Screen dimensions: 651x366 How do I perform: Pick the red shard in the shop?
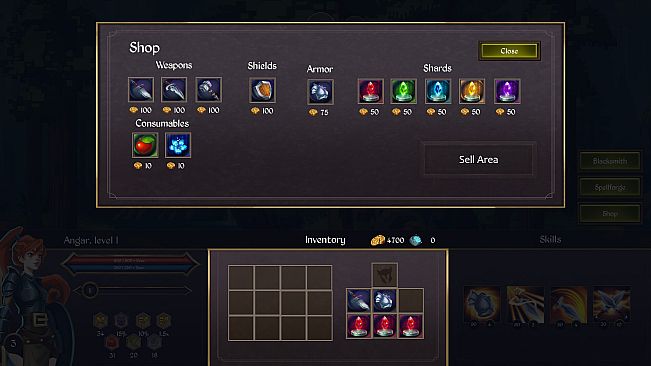(x=370, y=91)
